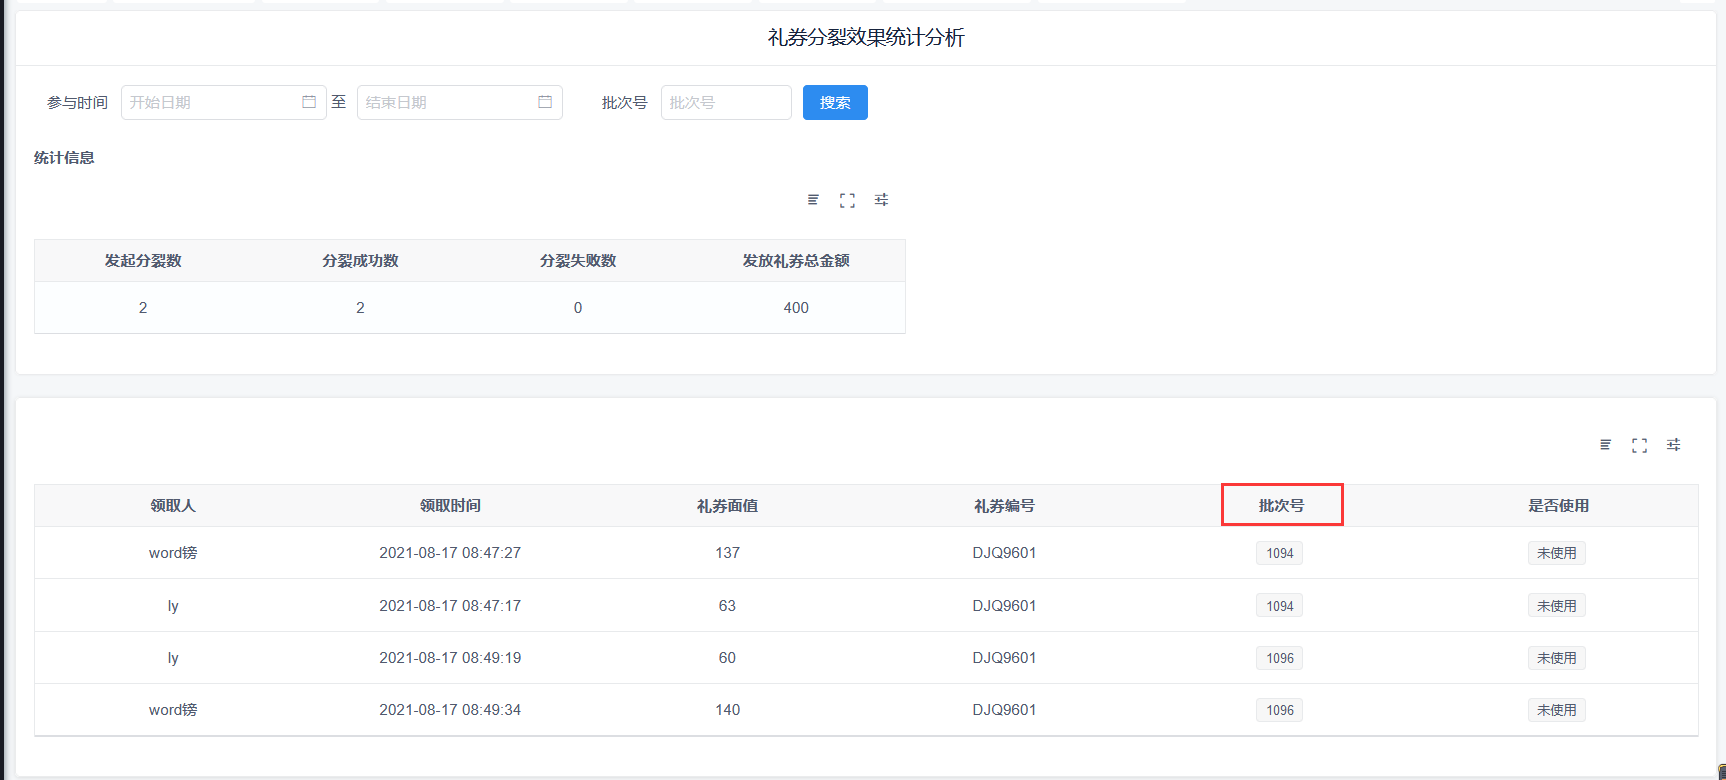
Task: Focus the 结束日期 date input
Action: [460, 102]
